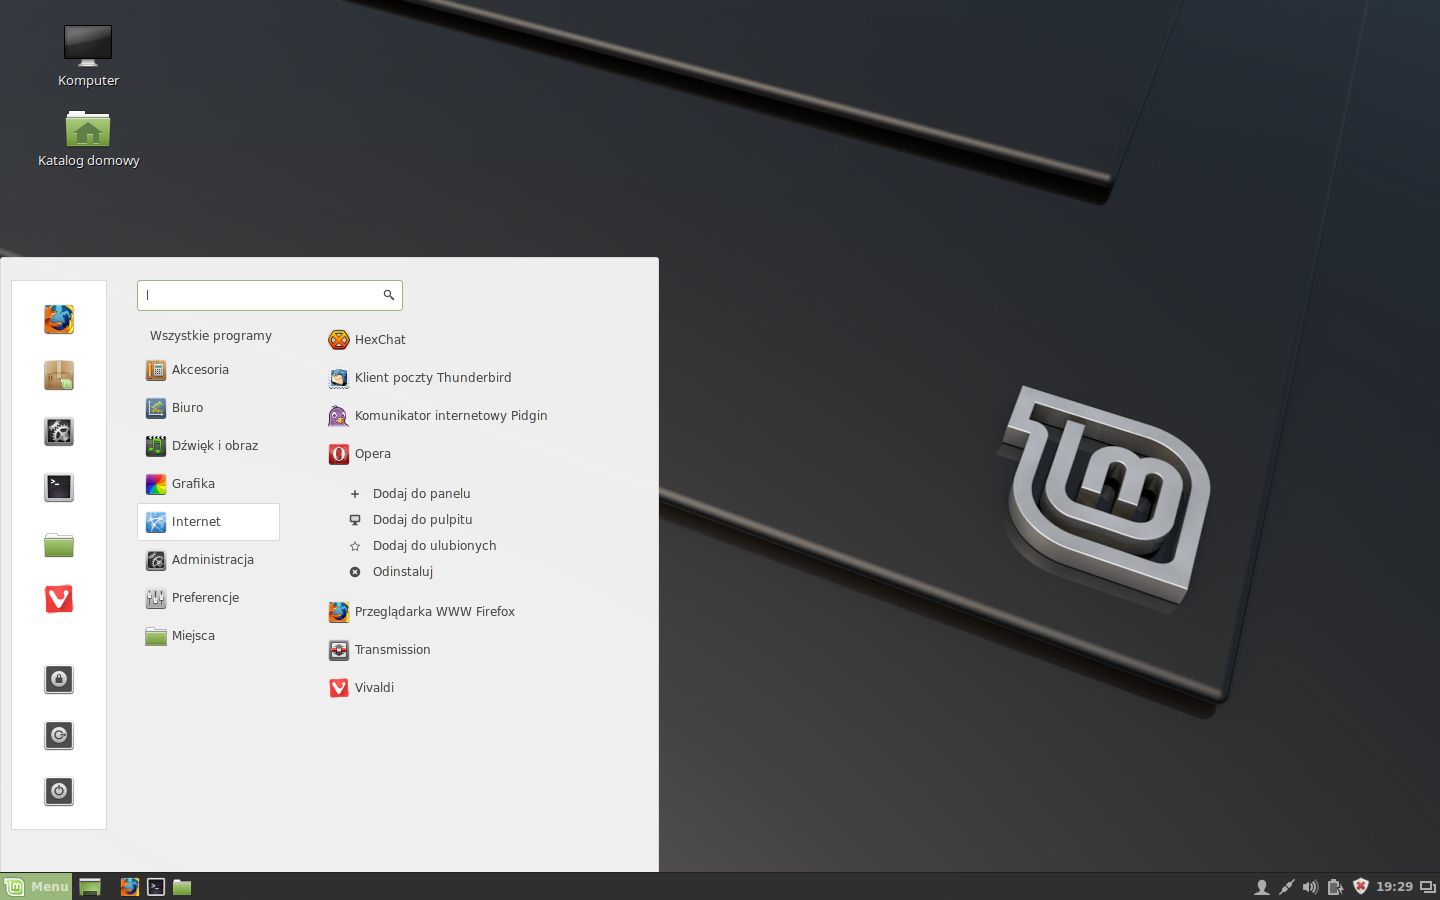Image resolution: width=1440 pixels, height=900 pixels.
Task: Open Software Manager from the favorites sidebar
Action: tap(59, 375)
